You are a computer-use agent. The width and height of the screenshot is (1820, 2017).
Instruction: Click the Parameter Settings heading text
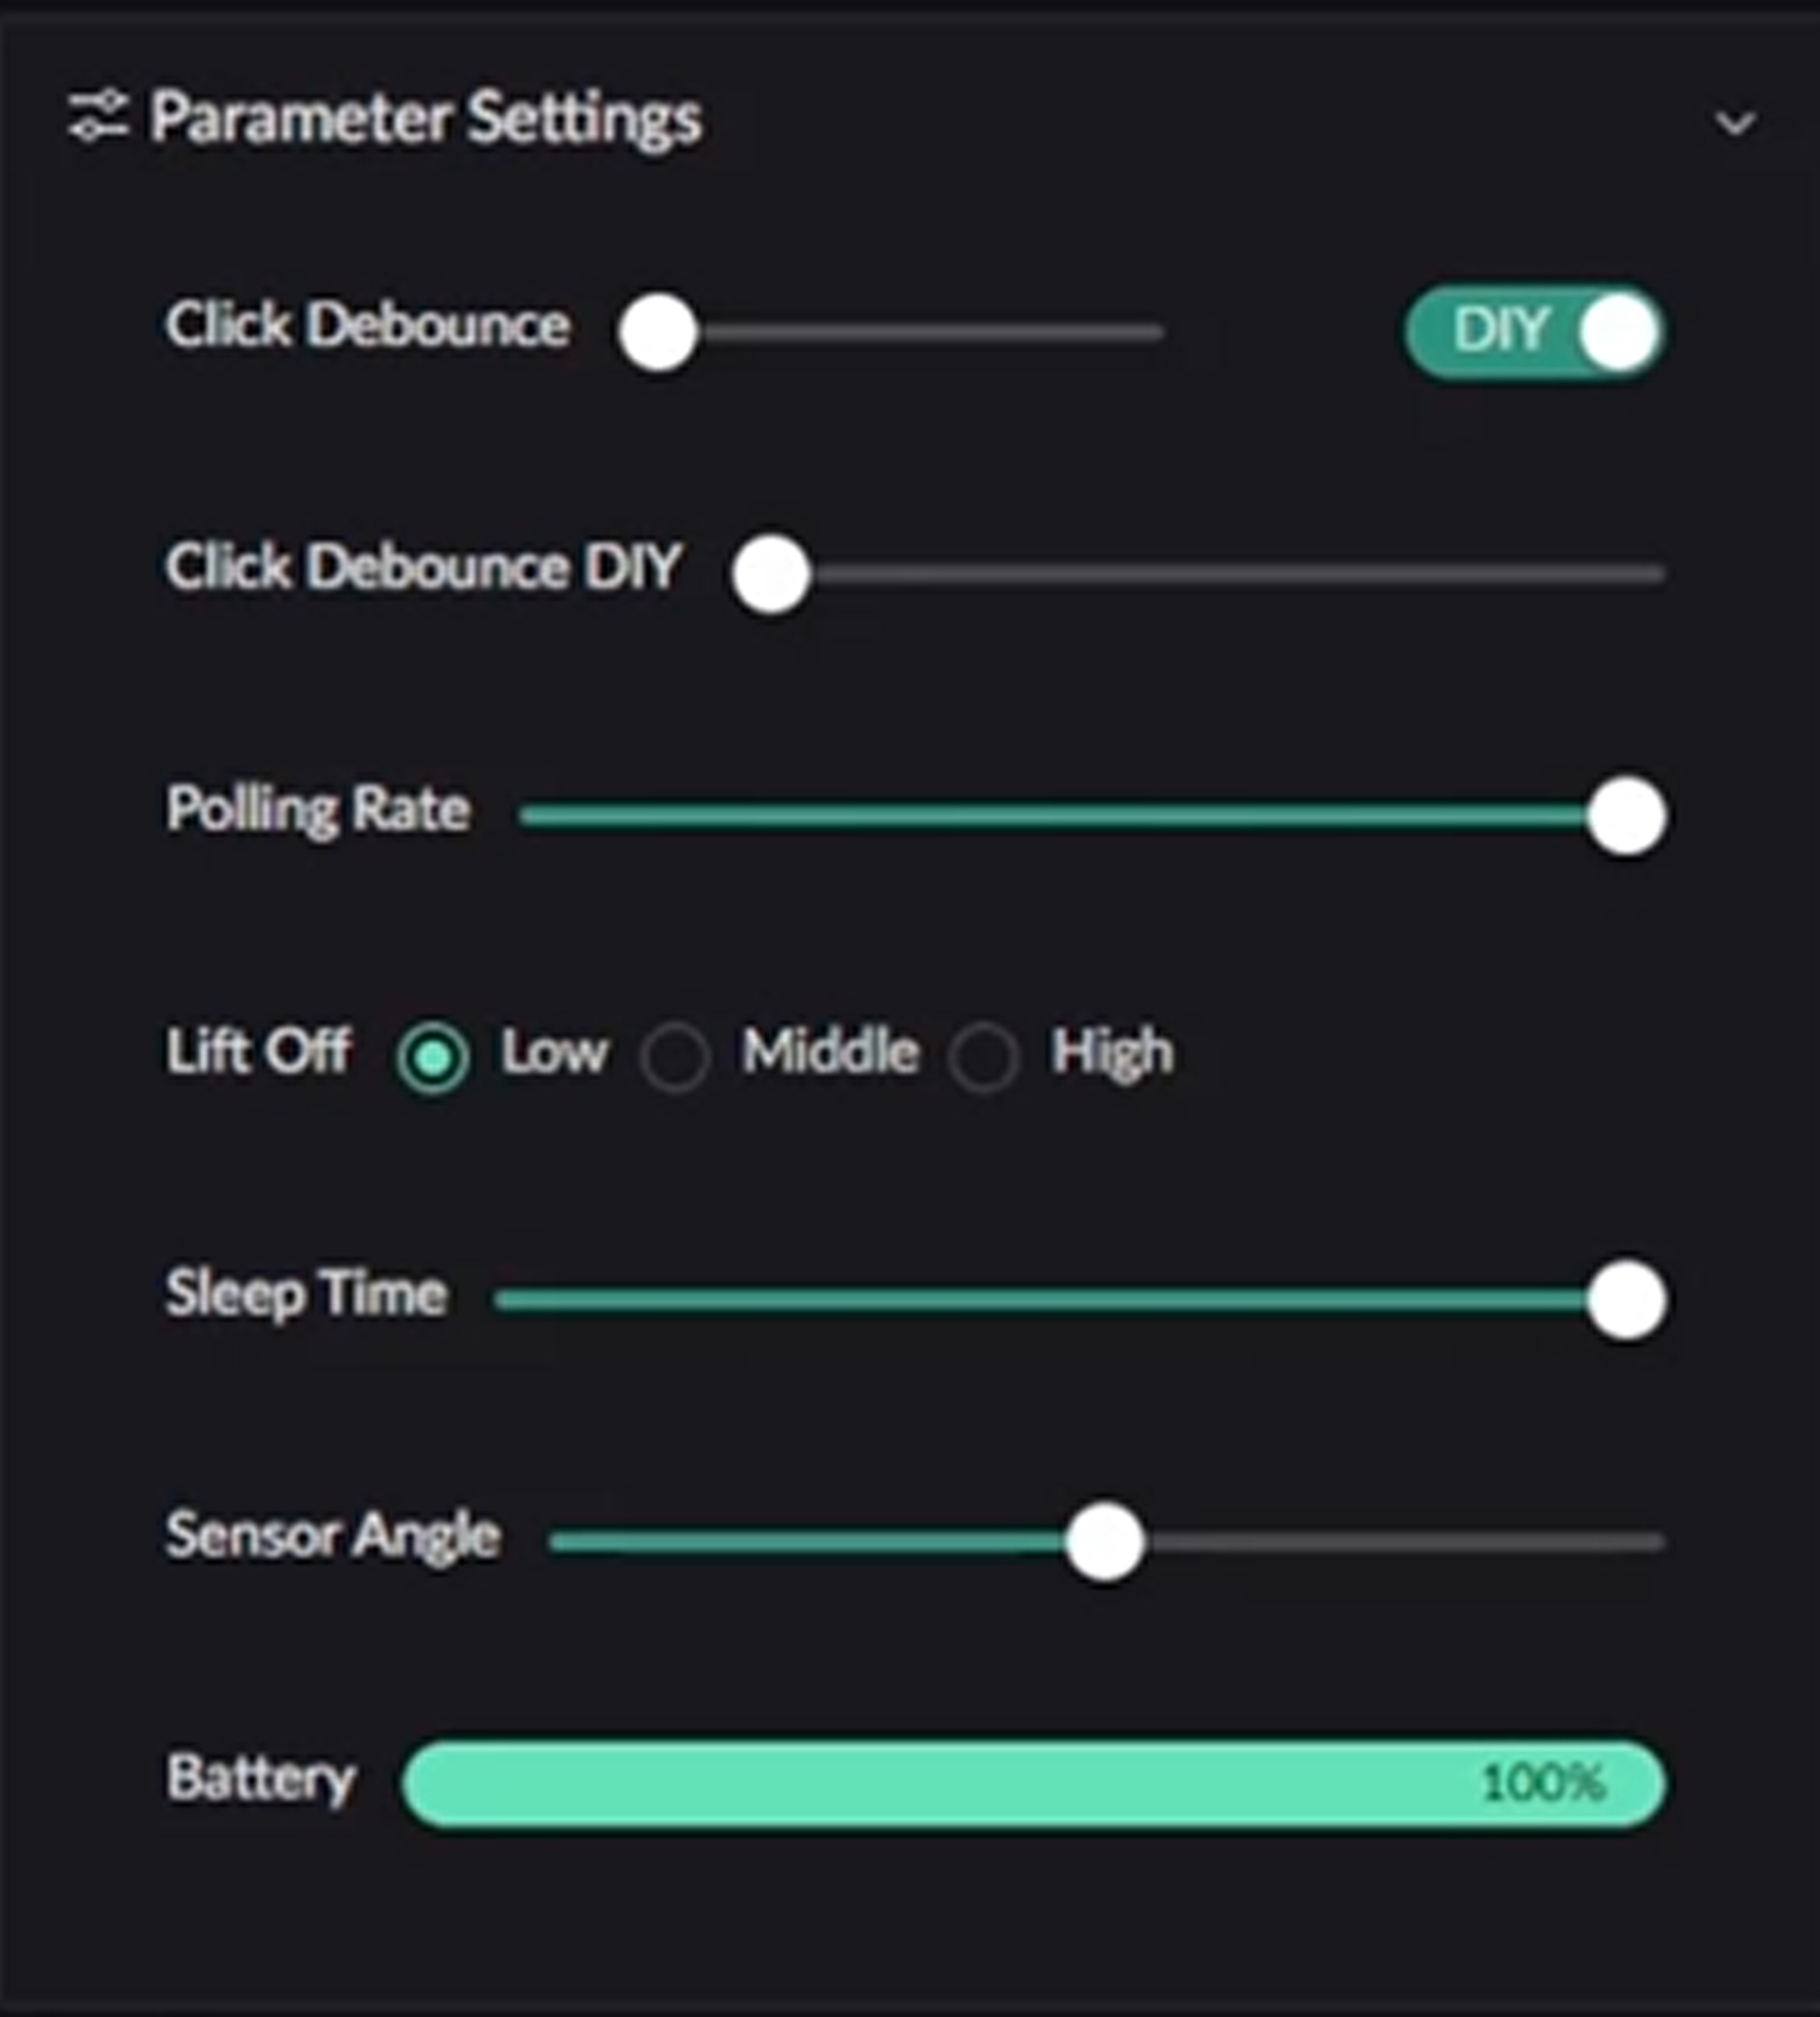[x=426, y=118]
